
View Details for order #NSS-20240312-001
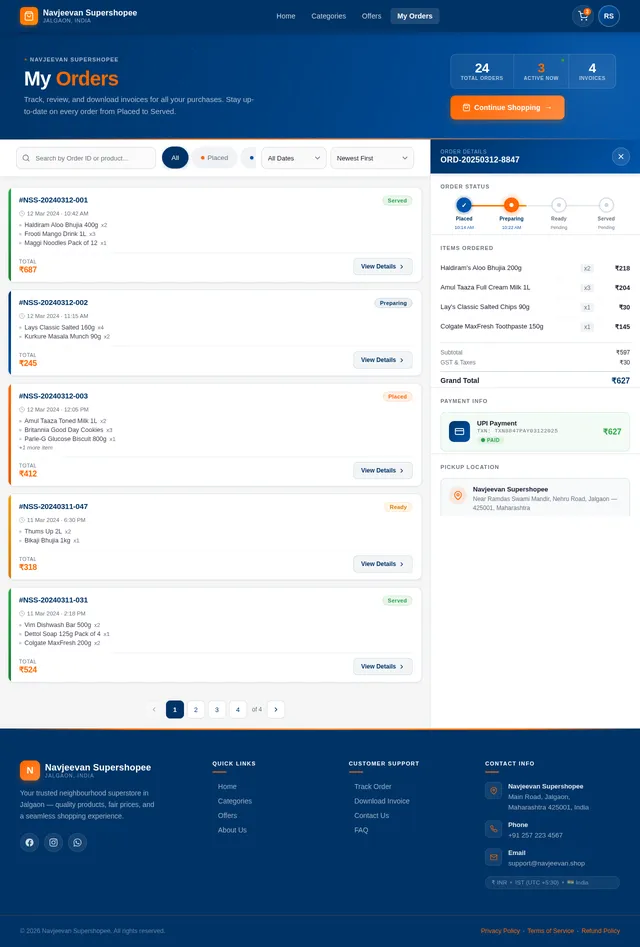point(382,266)
